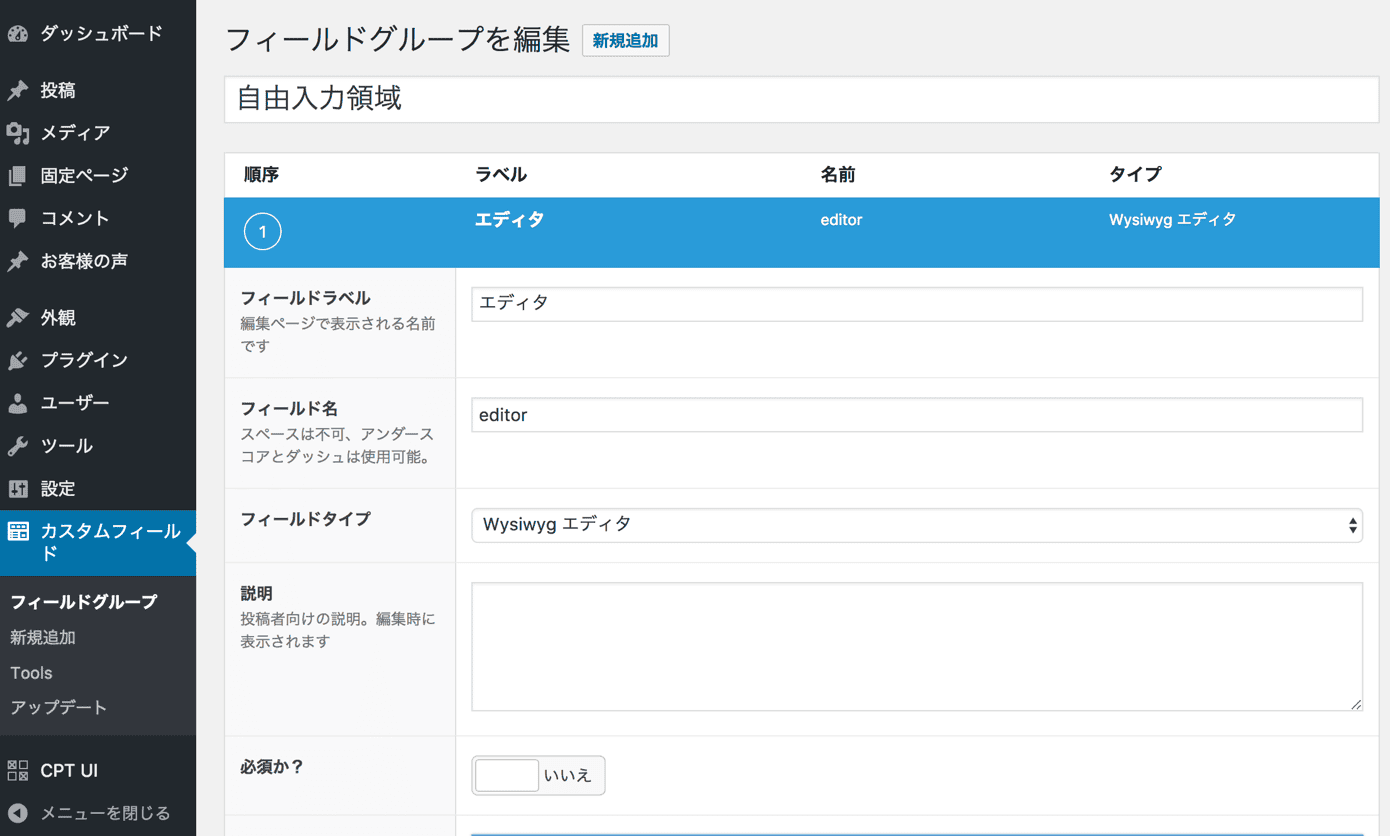
Task: Click the 順序 column header
Action: click(x=261, y=175)
